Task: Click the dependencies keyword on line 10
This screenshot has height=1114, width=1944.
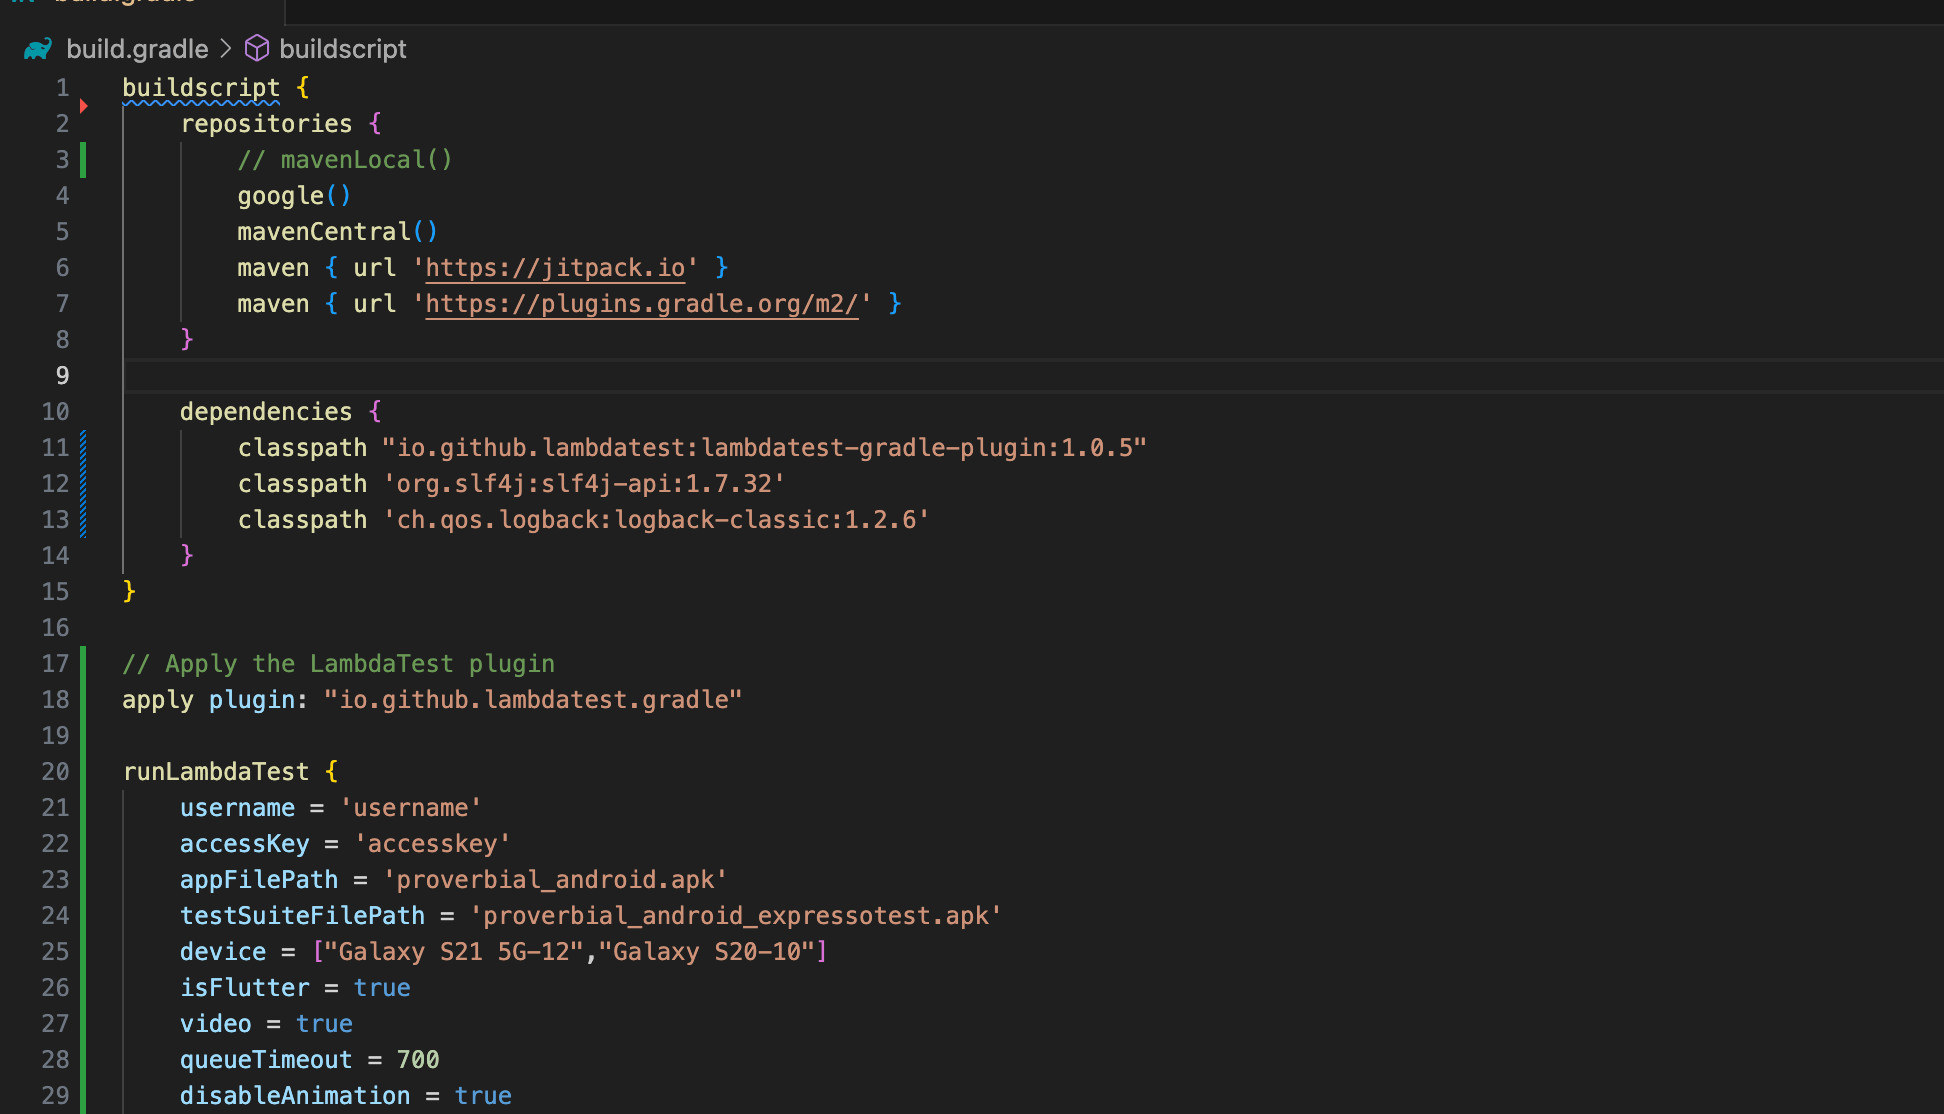Action: pos(266,412)
